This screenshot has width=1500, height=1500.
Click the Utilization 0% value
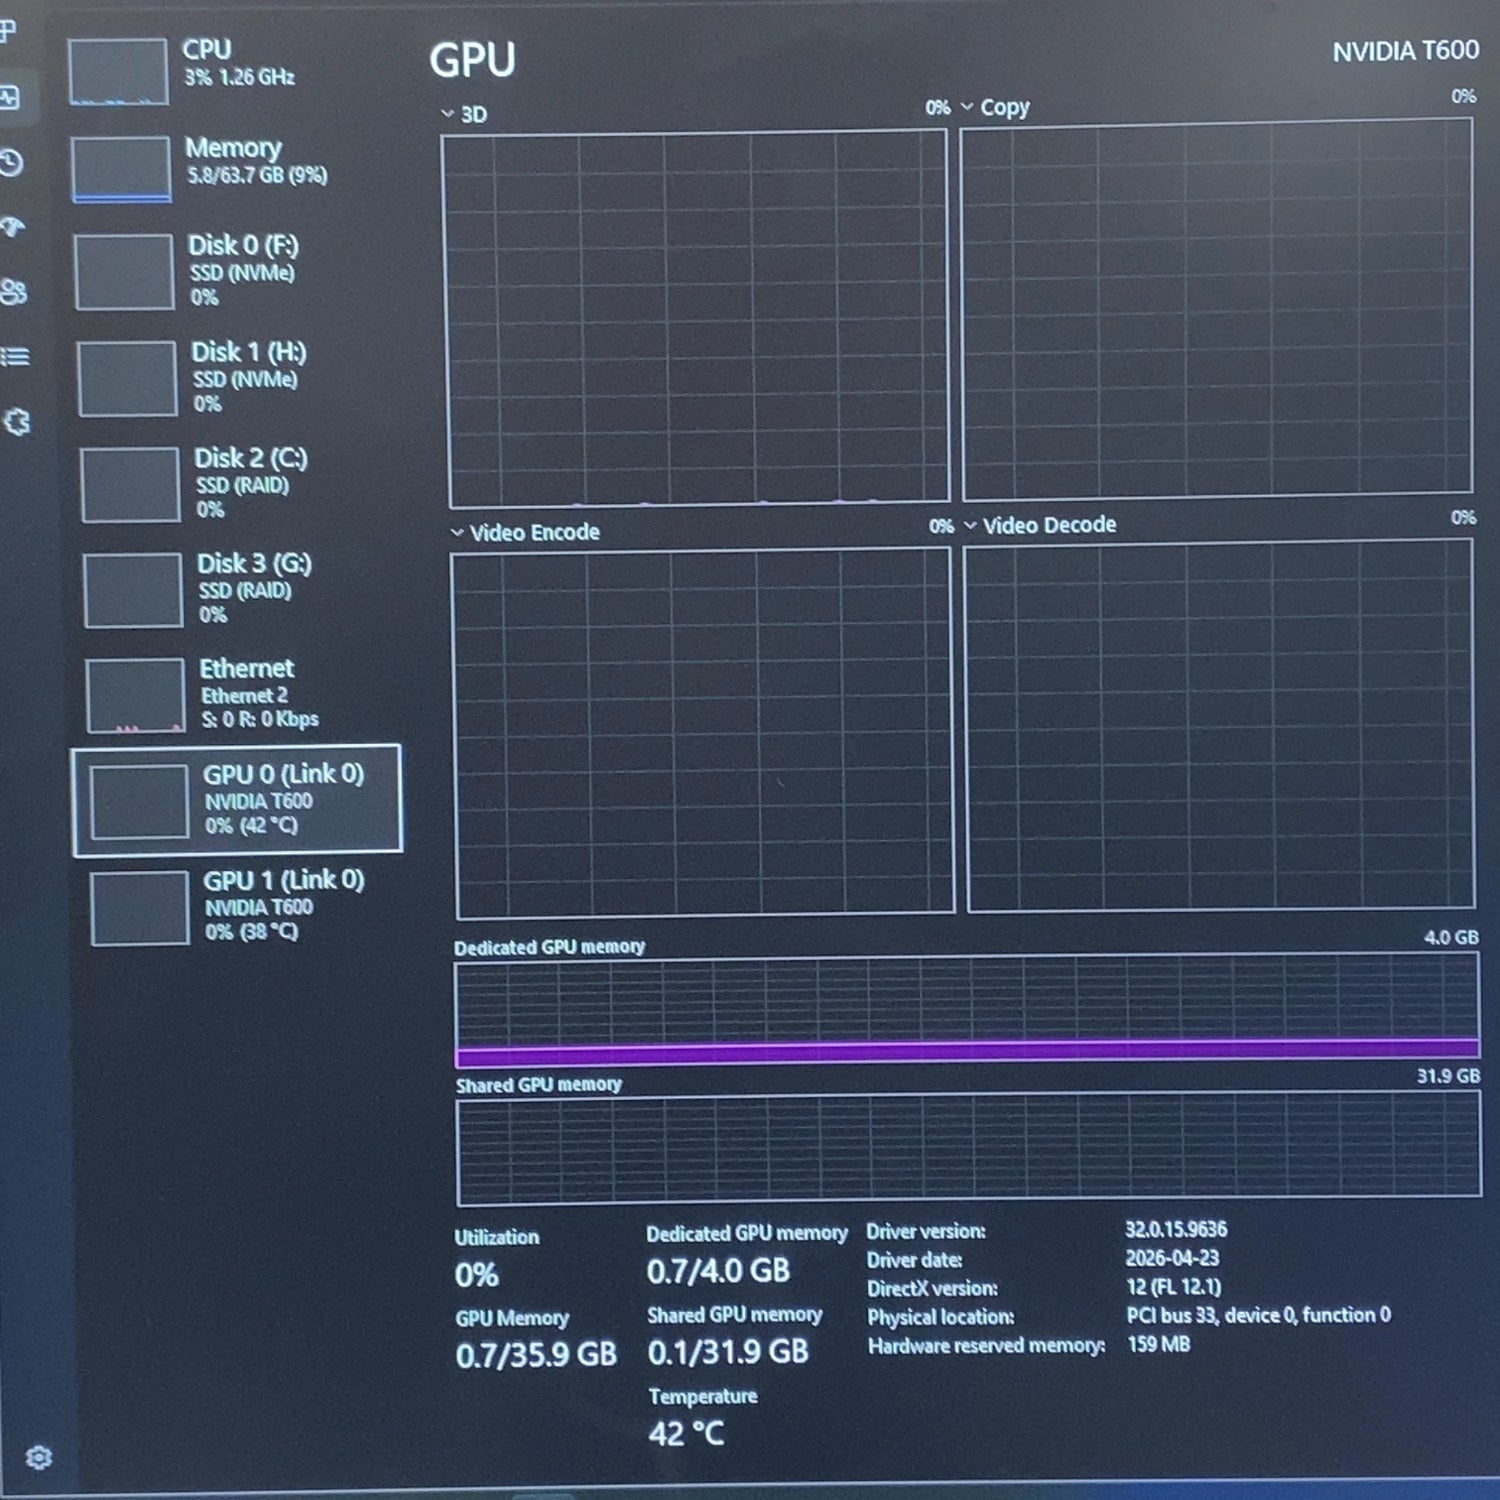[476, 1275]
